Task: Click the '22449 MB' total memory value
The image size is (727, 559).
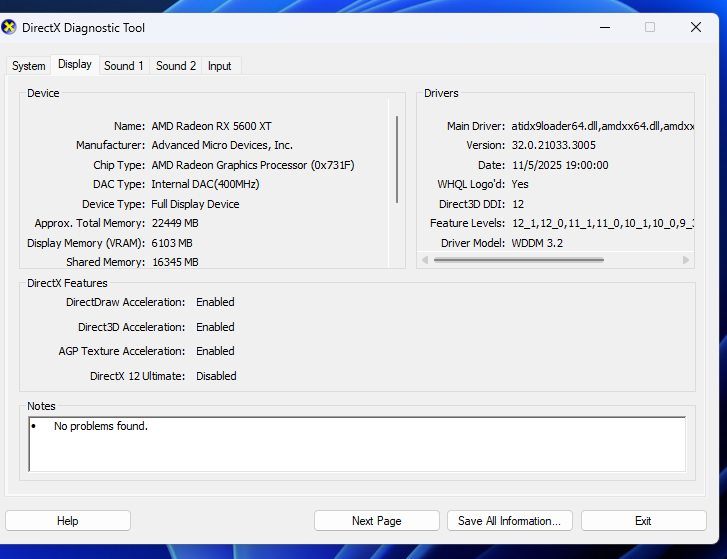Action: coord(175,223)
